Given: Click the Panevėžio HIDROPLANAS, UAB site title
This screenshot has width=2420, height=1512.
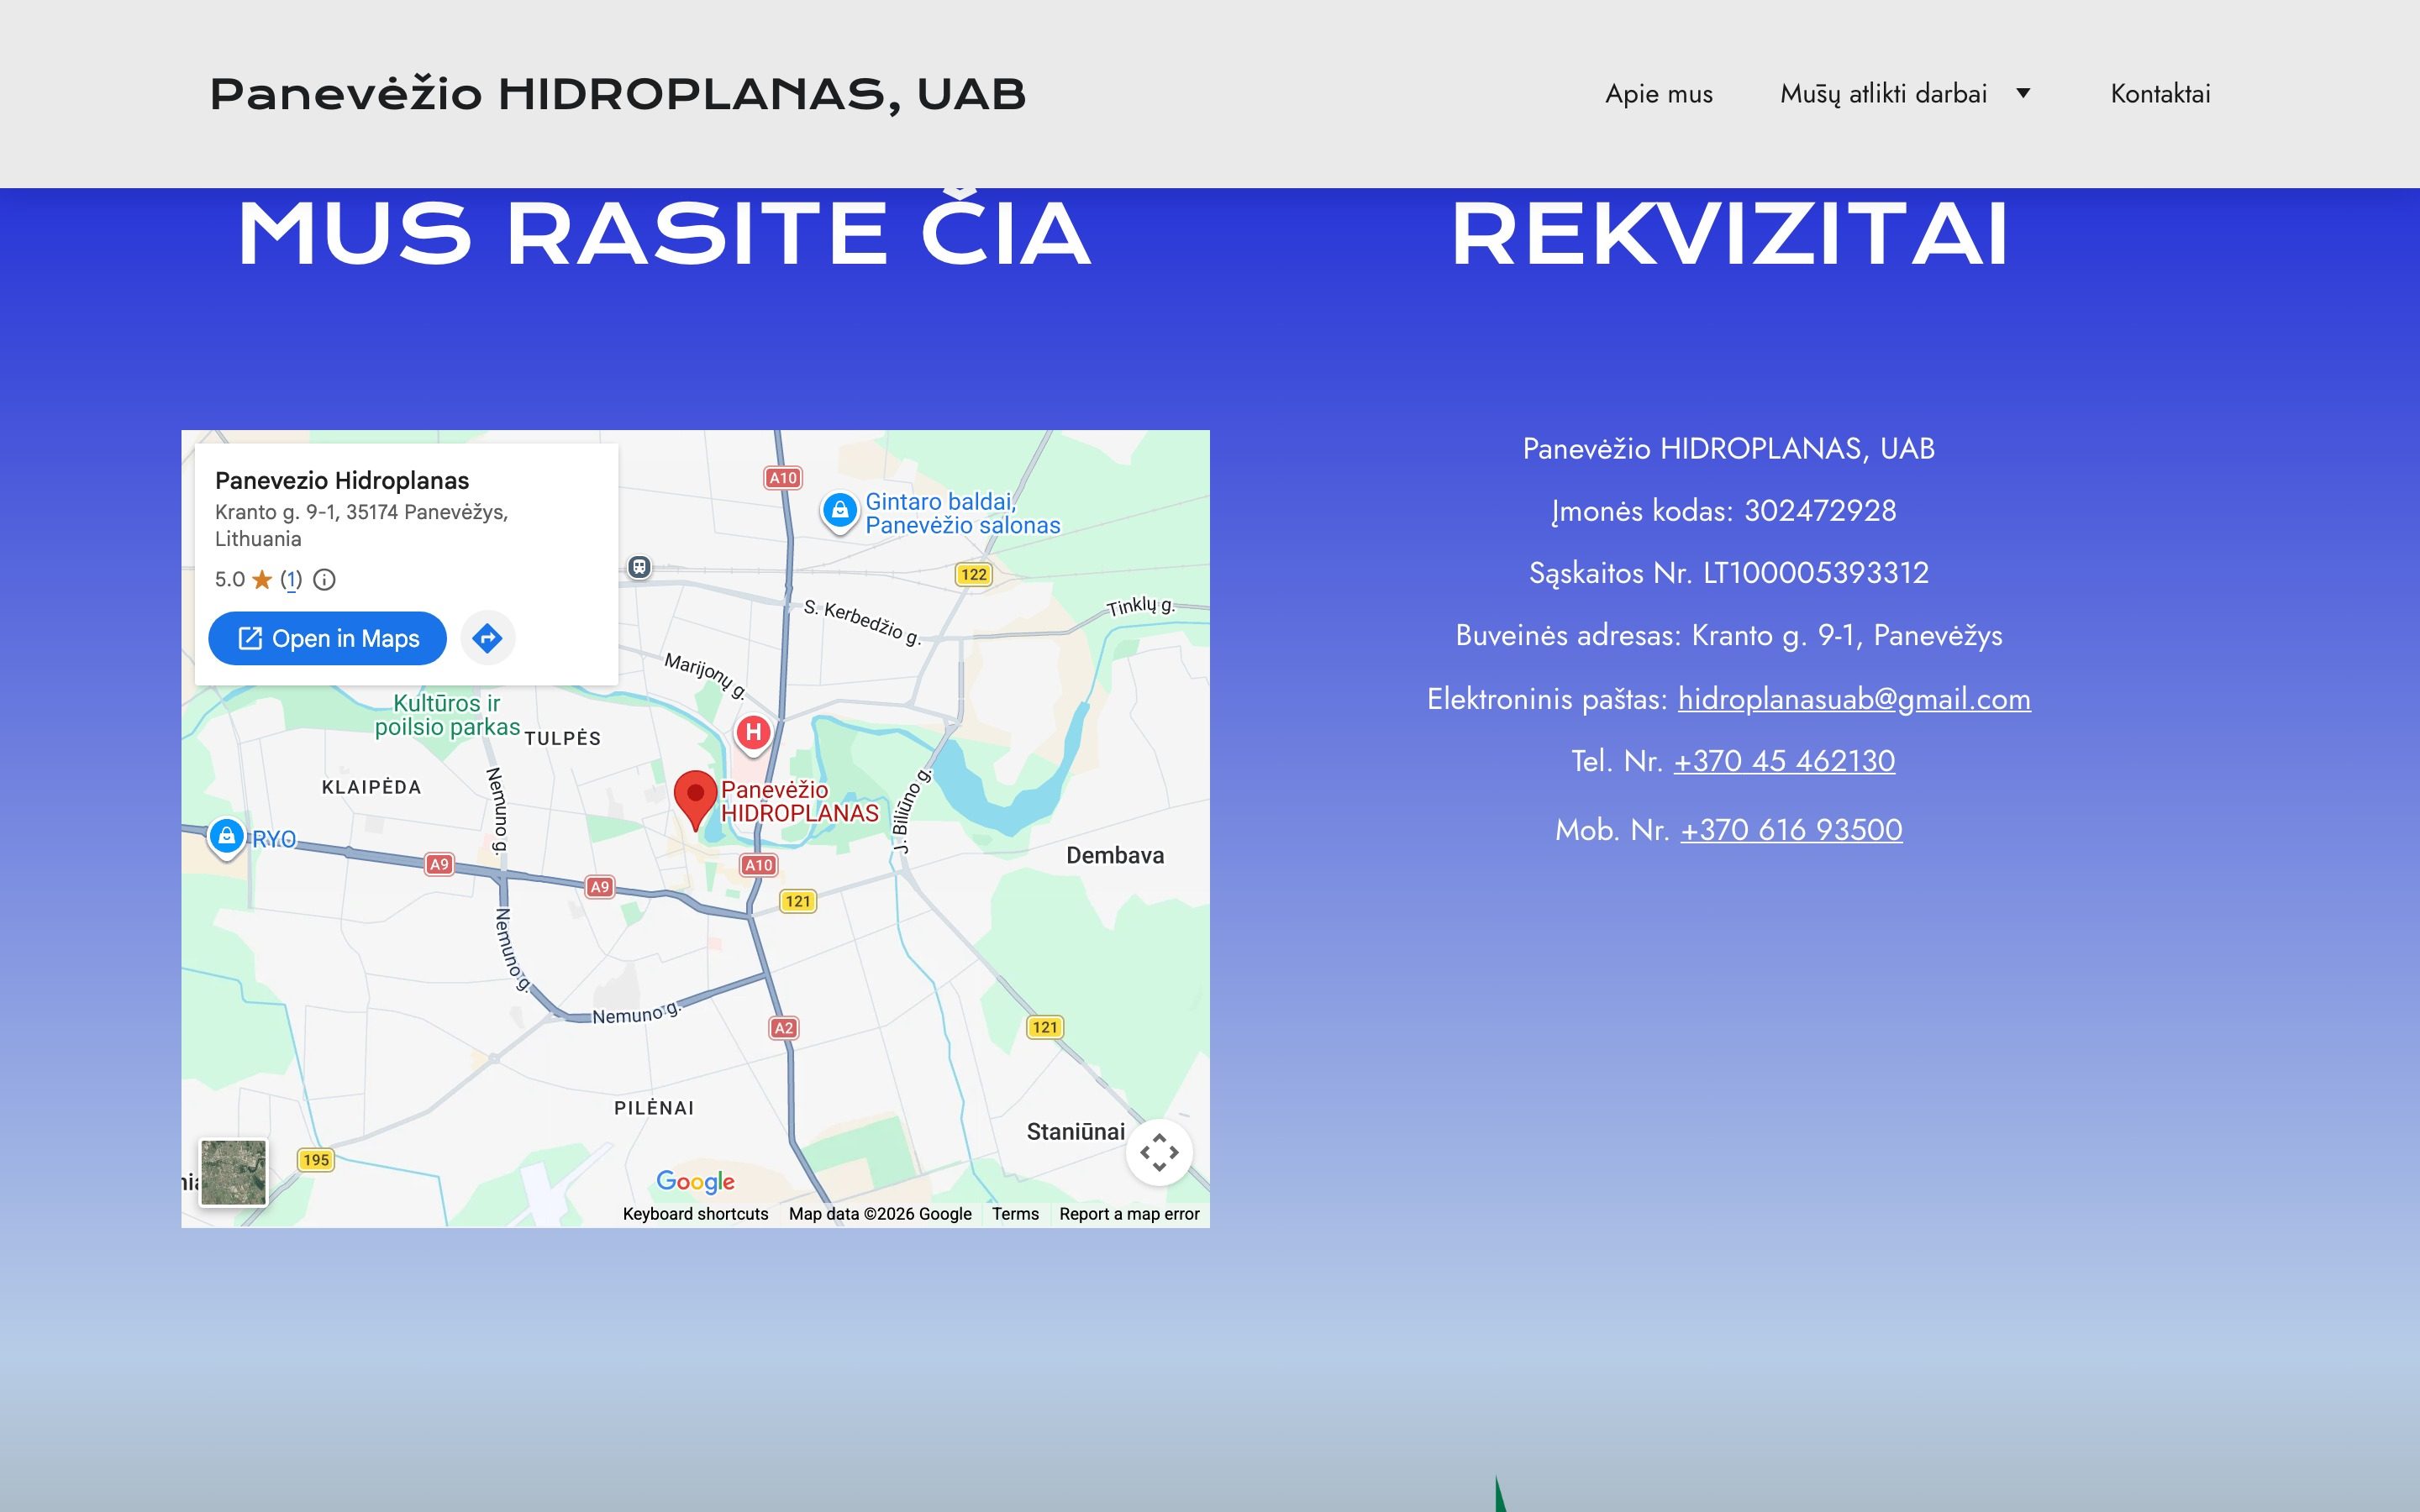Looking at the screenshot, I should (618, 94).
